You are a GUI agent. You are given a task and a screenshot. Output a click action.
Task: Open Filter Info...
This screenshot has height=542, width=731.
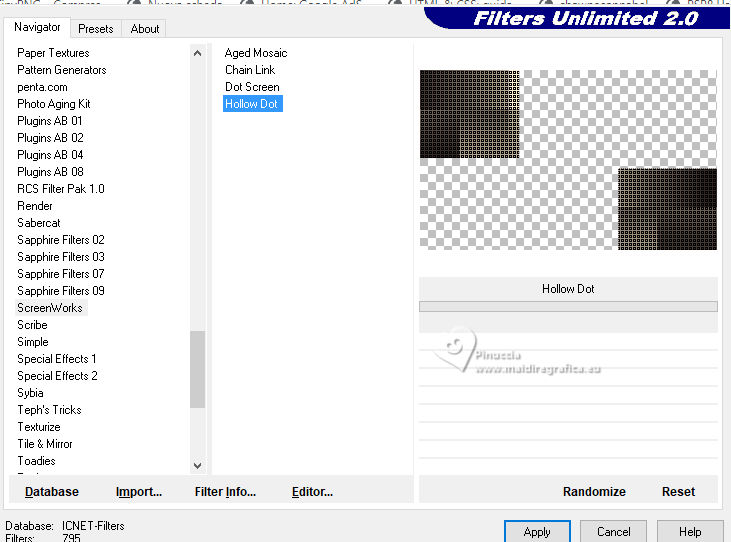[225, 492]
